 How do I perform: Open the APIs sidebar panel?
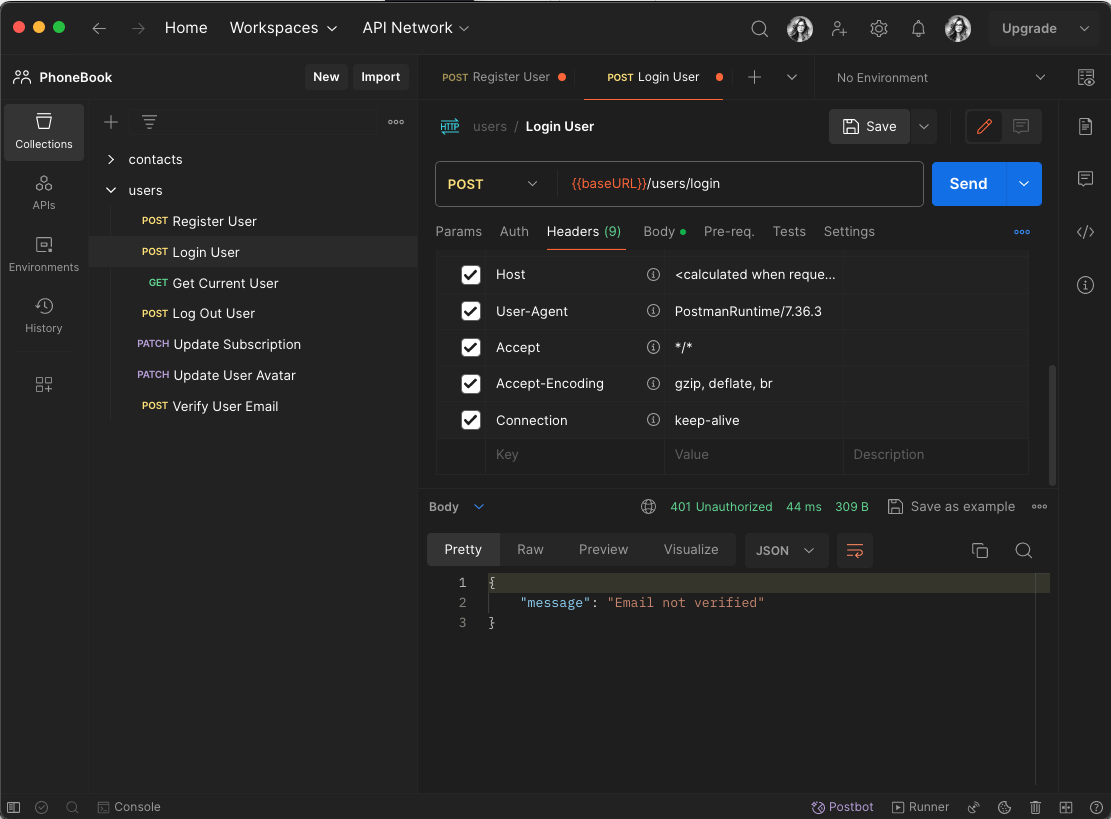click(x=43, y=193)
